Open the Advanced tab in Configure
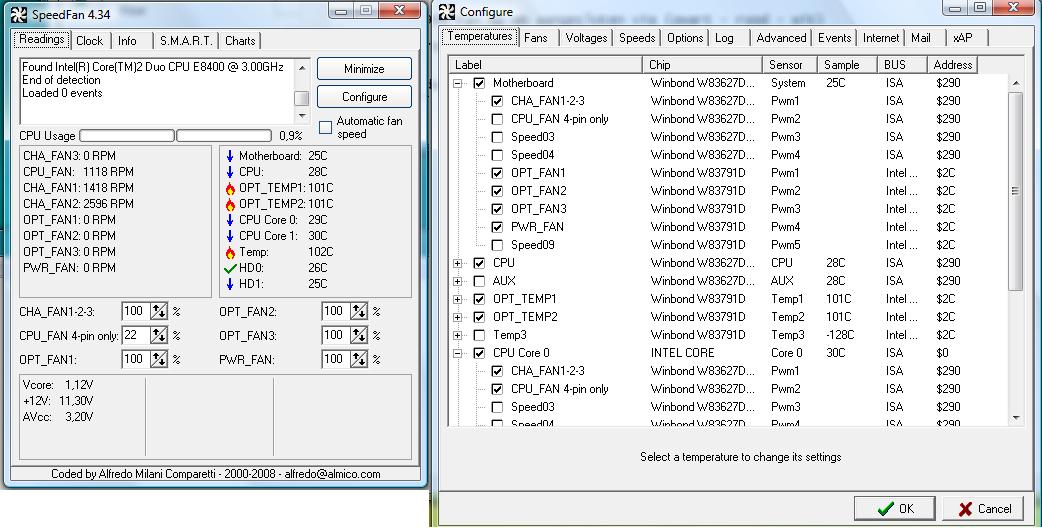The image size is (1042, 528). (781, 38)
